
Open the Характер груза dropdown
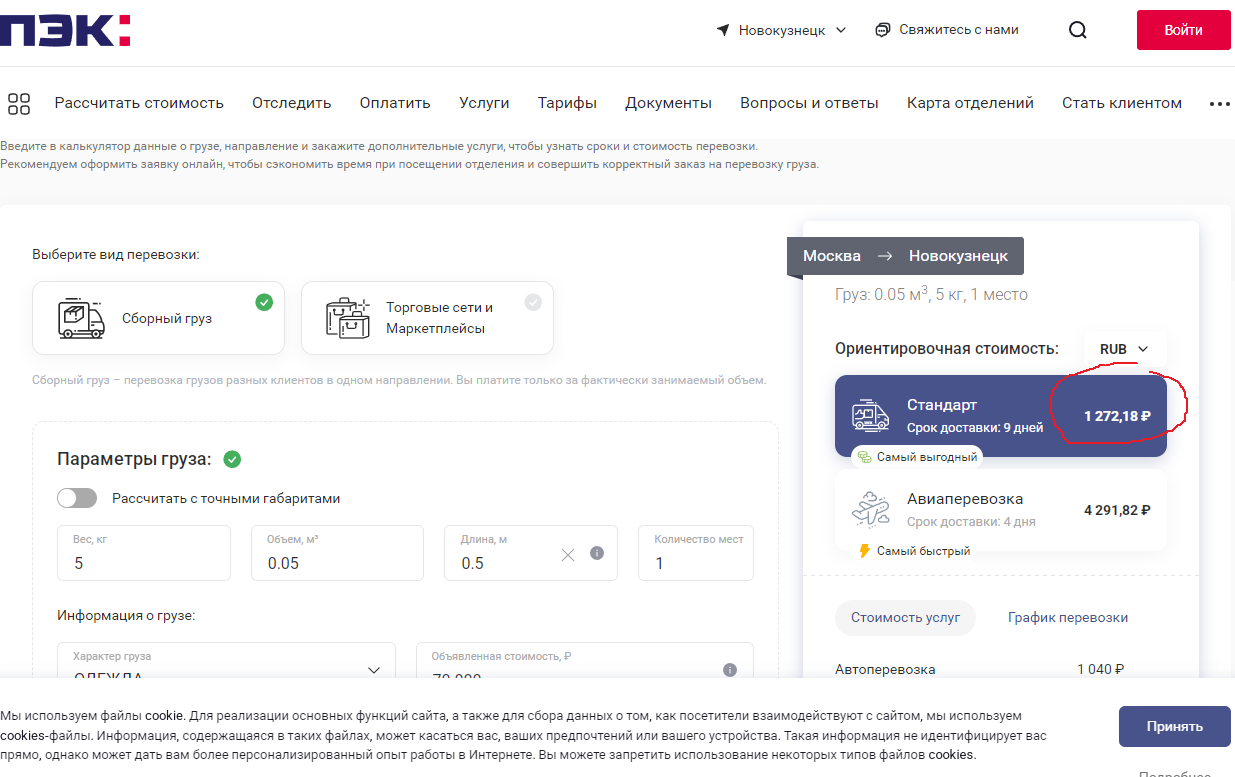(x=227, y=667)
